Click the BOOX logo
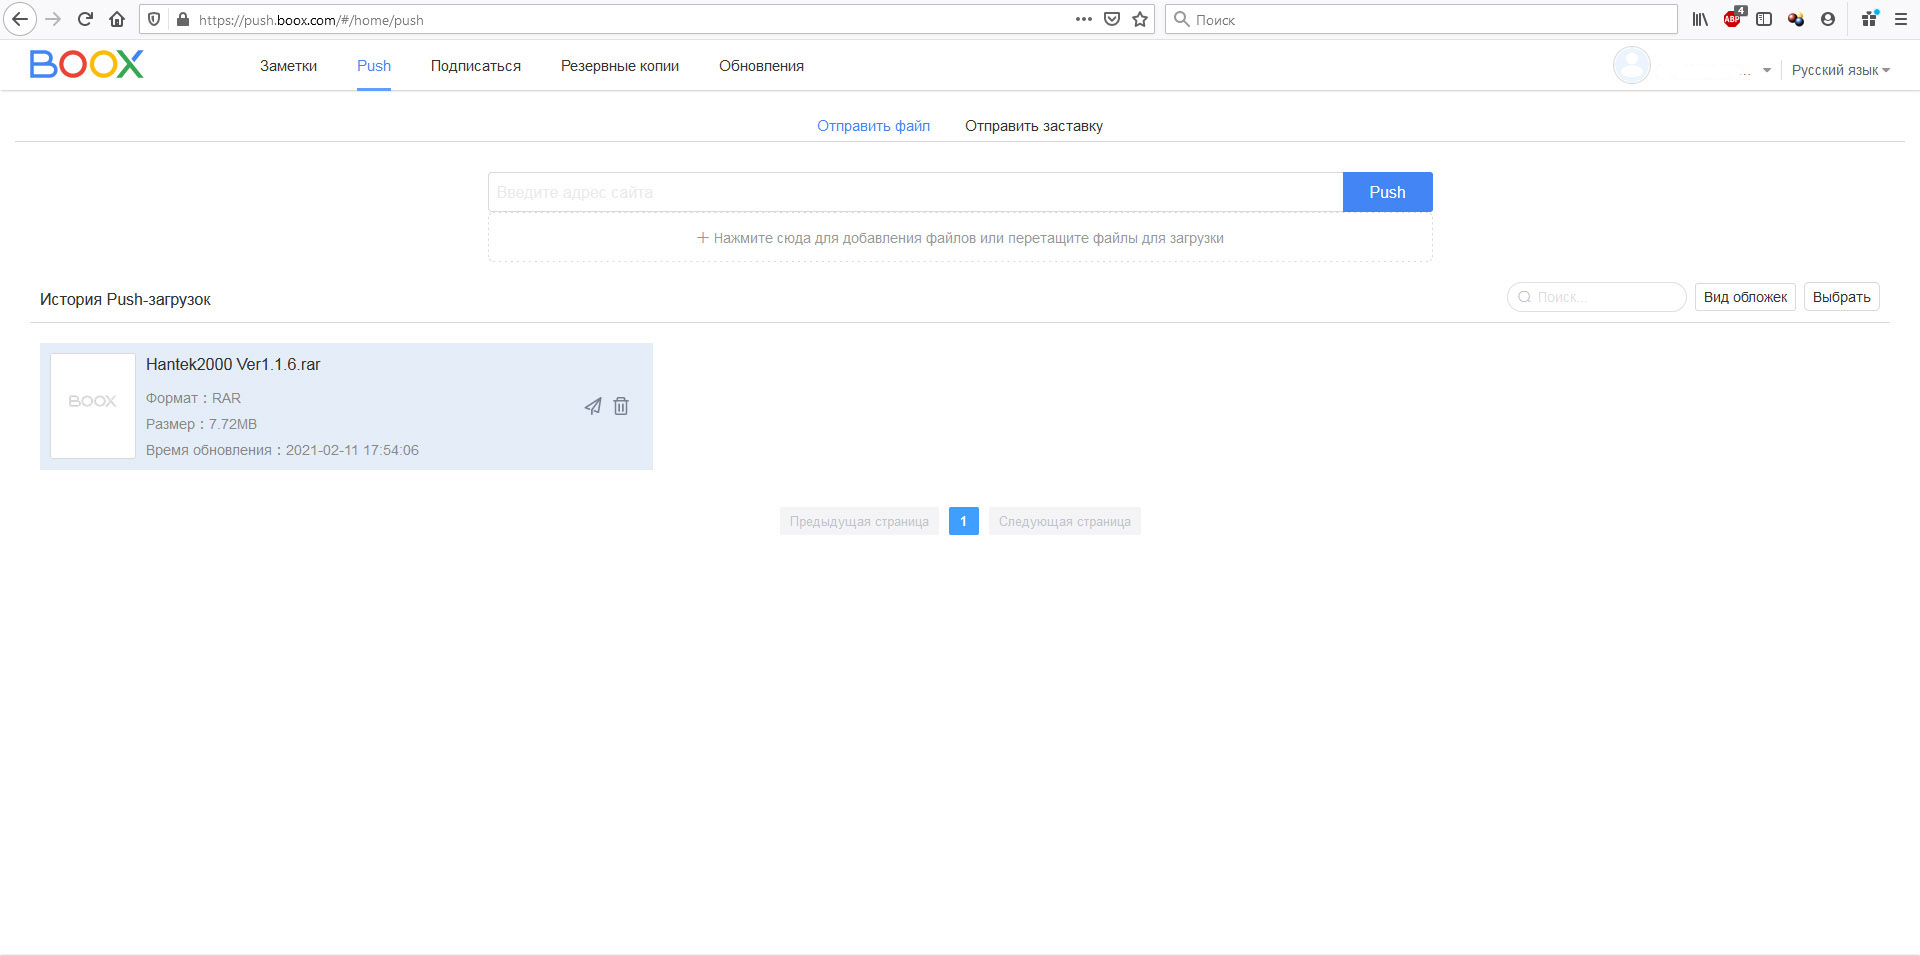The height and width of the screenshot is (956, 1920). [x=86, y=64]
